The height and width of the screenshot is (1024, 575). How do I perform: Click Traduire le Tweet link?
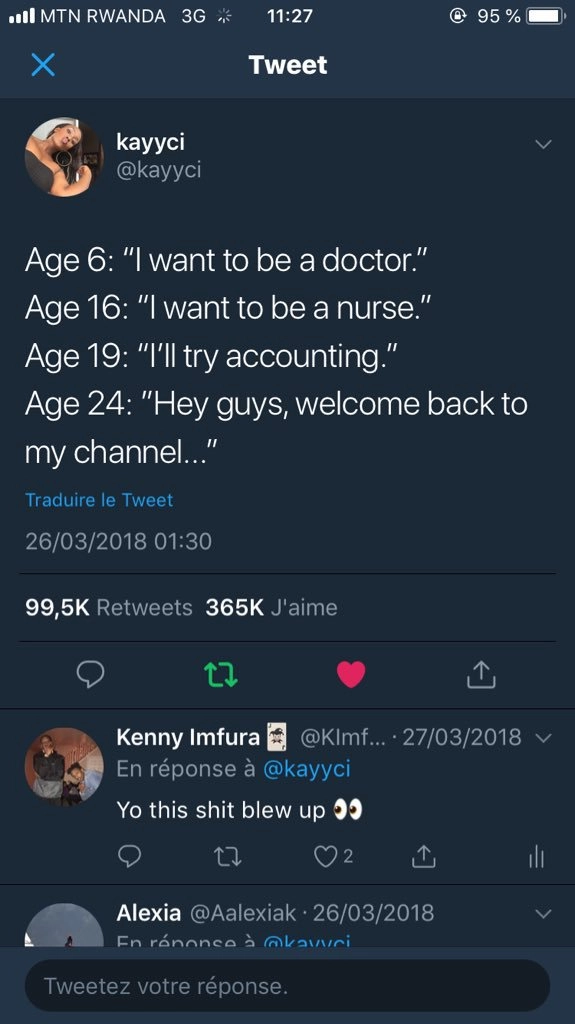pos(99,500)
